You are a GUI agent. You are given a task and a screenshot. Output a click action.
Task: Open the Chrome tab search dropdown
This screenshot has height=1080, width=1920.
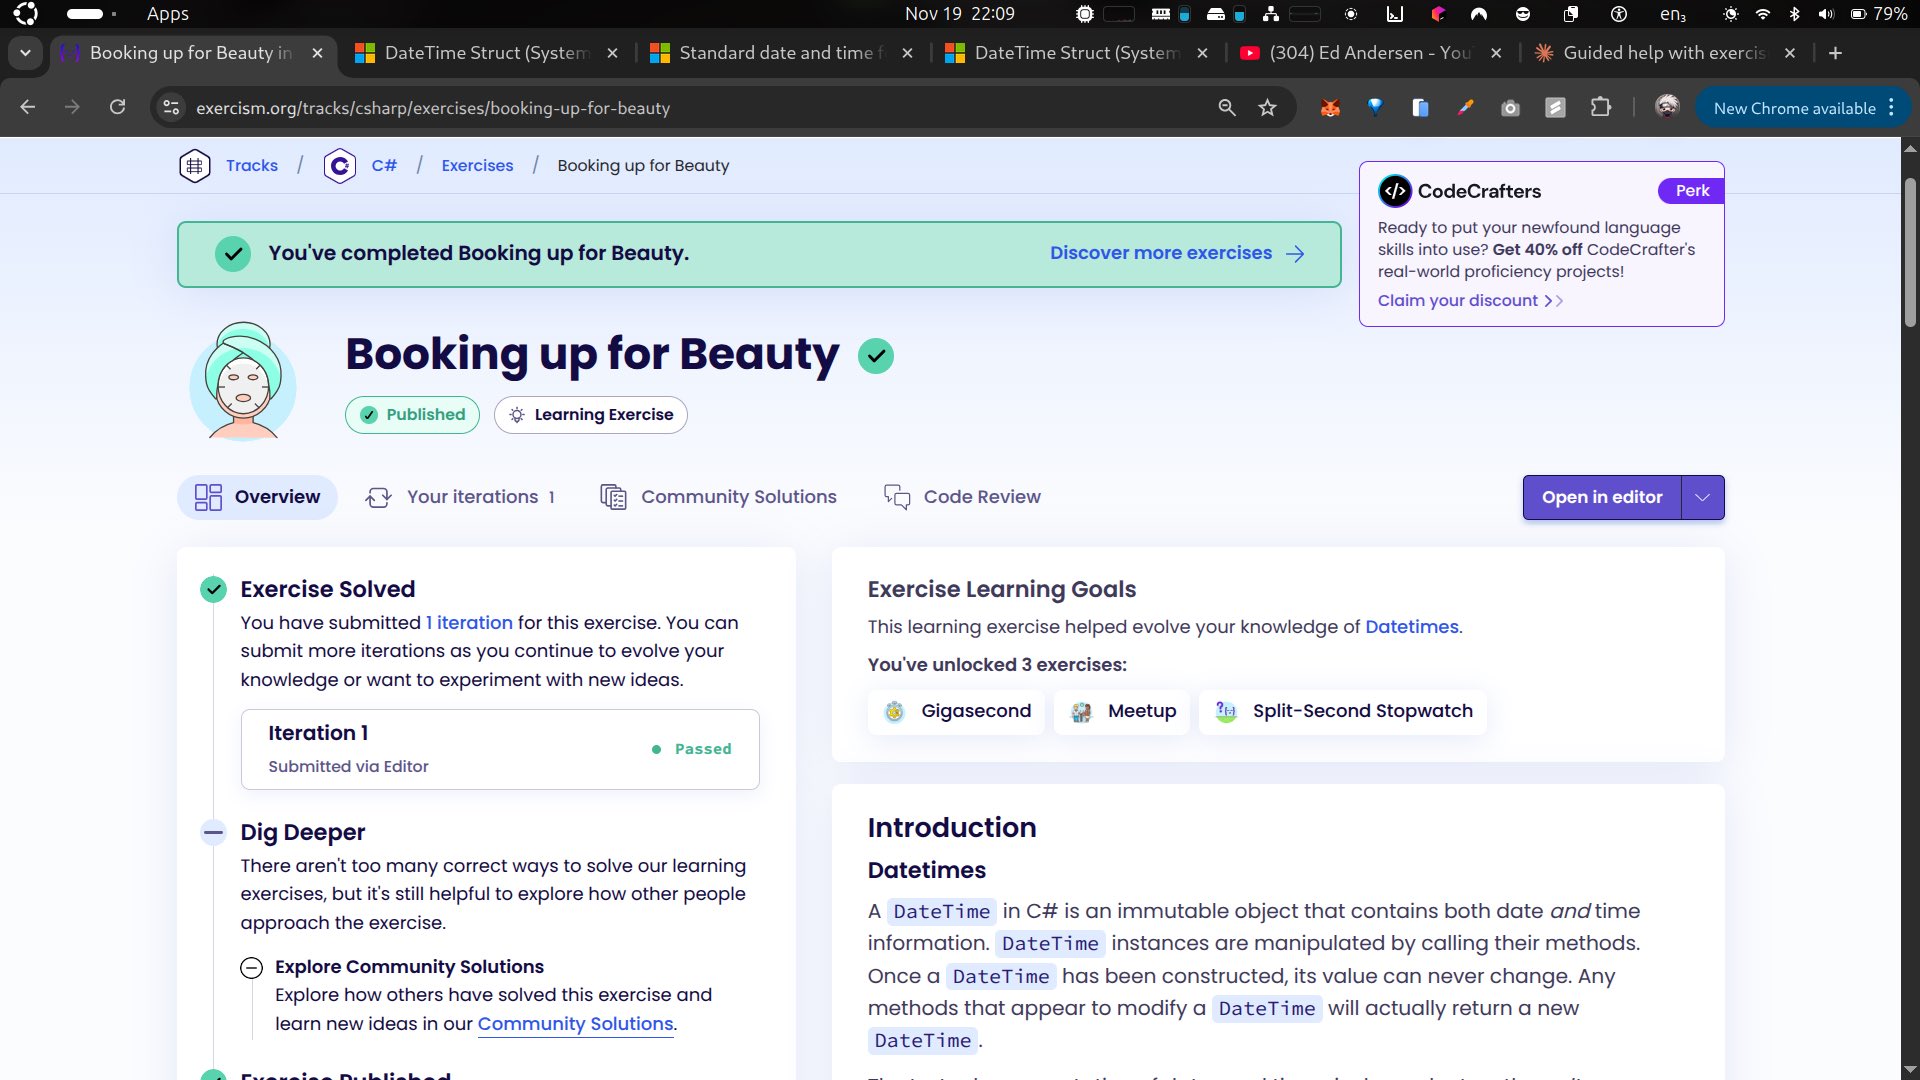pos(25,53)
